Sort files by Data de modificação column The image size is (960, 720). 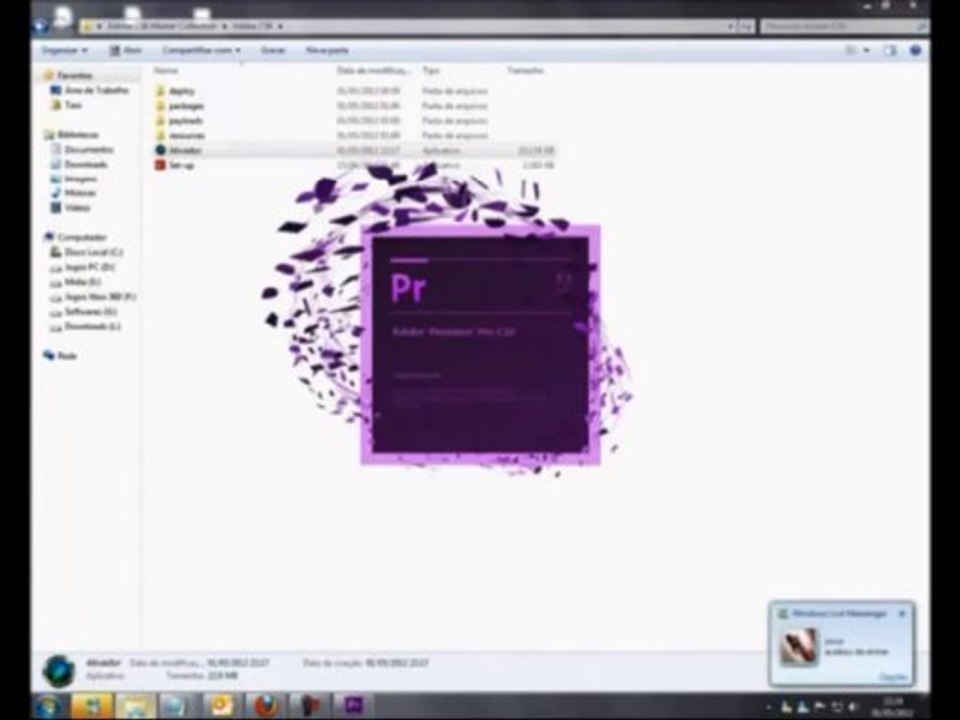tap(373, 70)
